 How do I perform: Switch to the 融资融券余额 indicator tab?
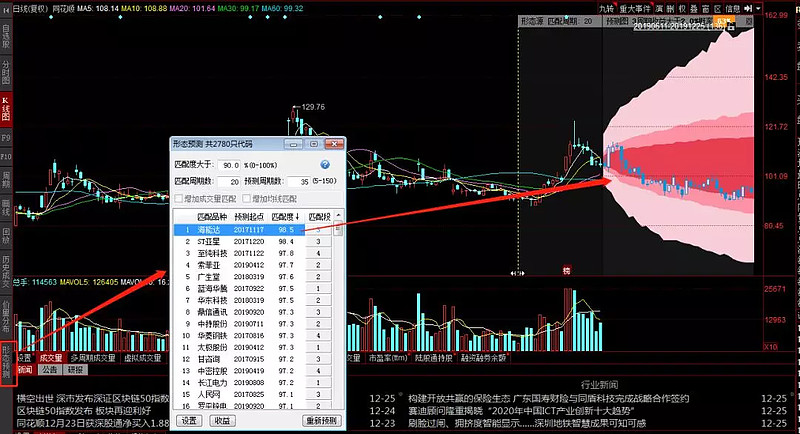pyautogui.click(x=483, y=358)
